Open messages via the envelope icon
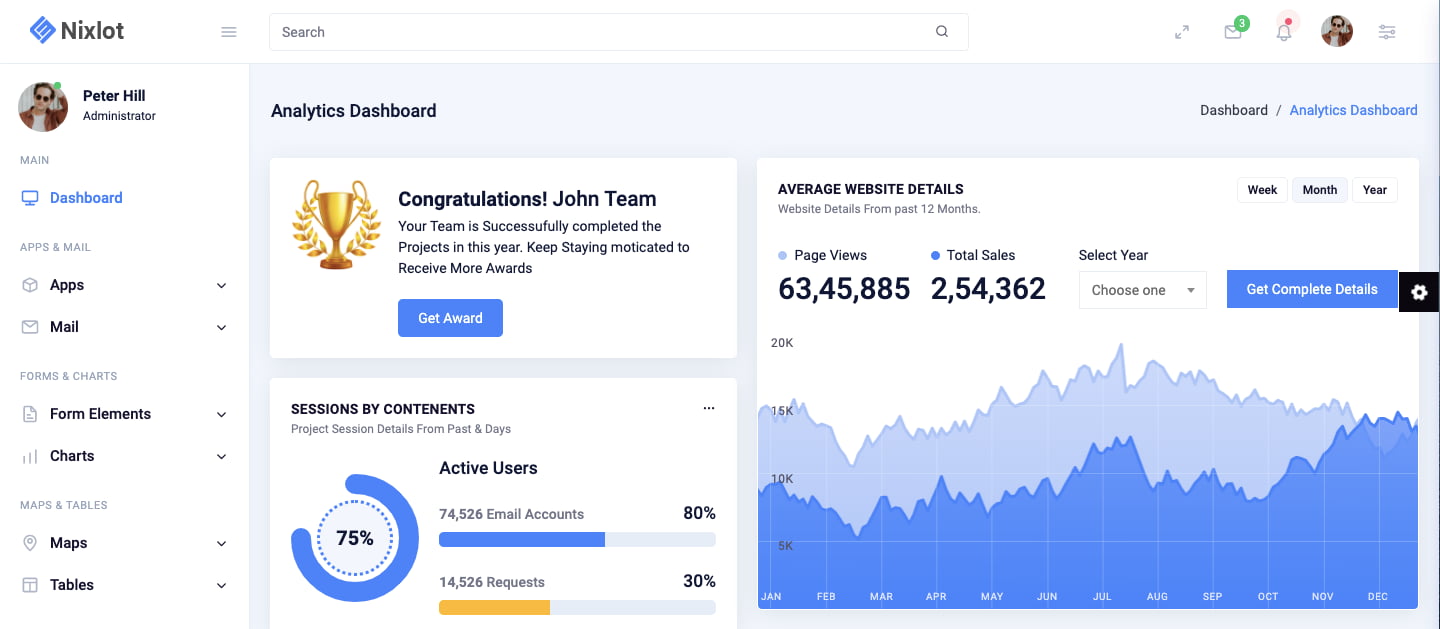This screenshot has width=1440, height=629. [1232, 31]
